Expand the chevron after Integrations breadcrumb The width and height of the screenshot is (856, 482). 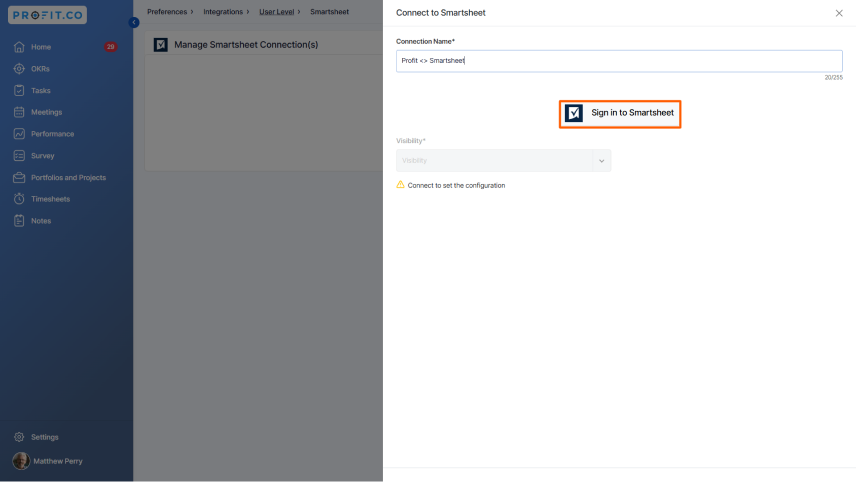click(248, 11)
